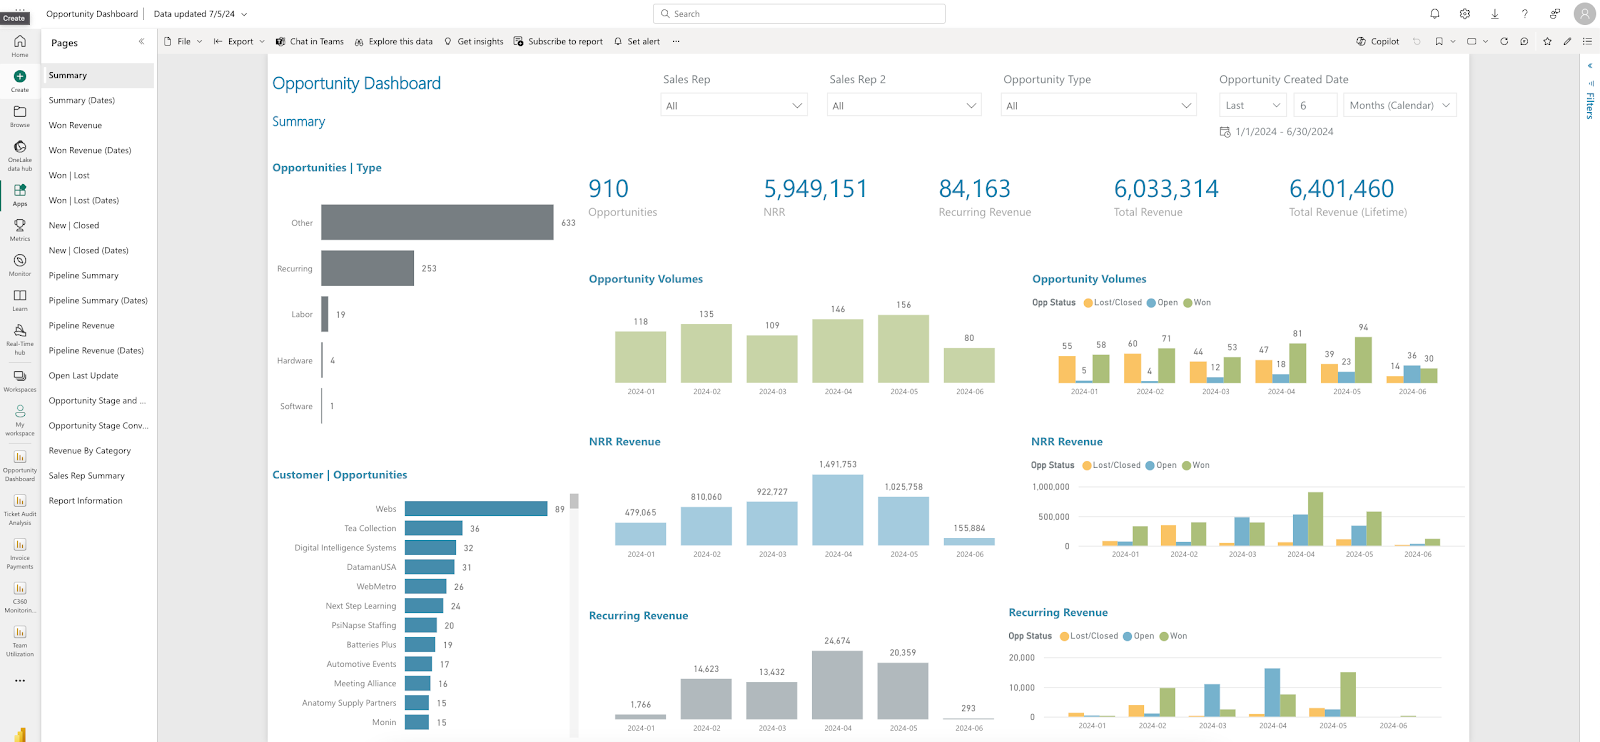Open the view options dropdown arrow
1600x742 pixels.
tap(1486, 42)
